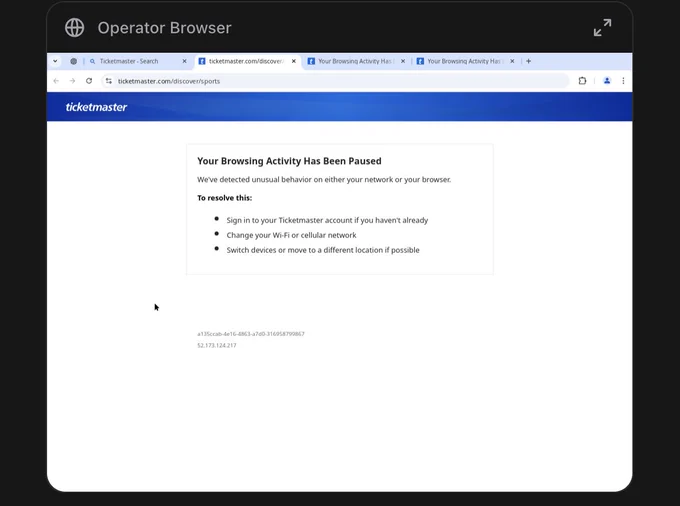Image resolution: width=680 pixels, height=506 pixels.
Task: Close the ticketmaster.com/discover tab
Action: point(294,61)
